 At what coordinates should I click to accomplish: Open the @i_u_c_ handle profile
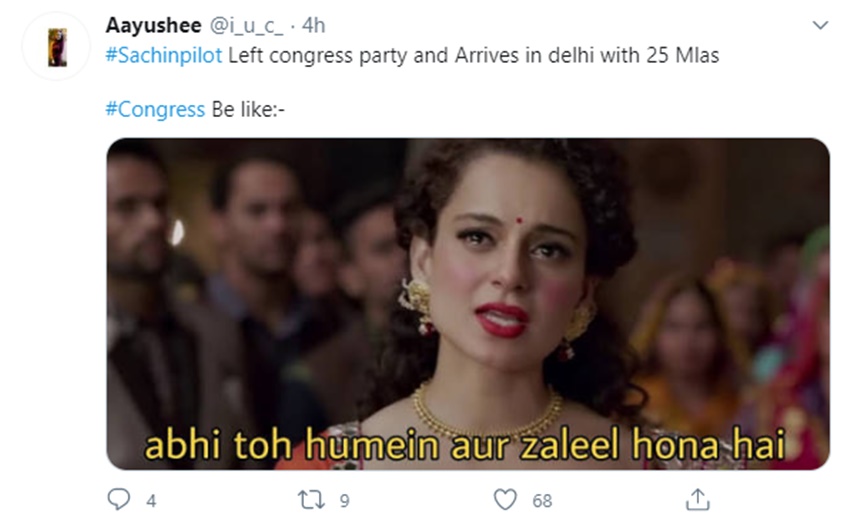(246, 25)
